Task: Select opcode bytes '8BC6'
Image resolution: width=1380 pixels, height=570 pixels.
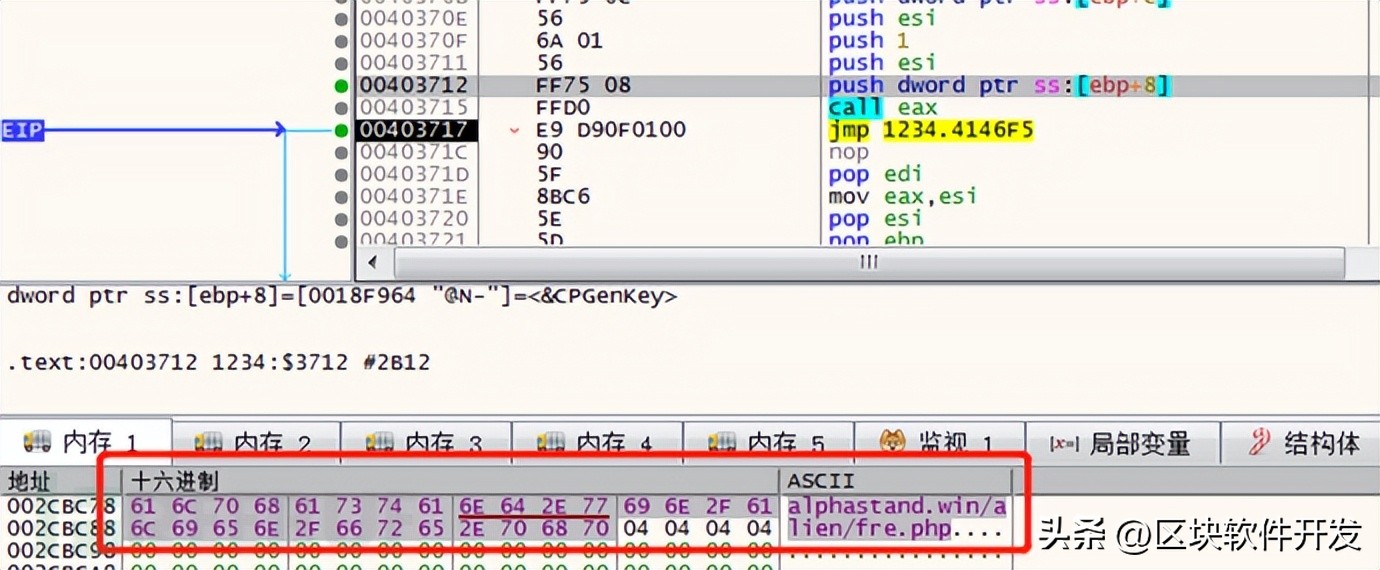Action: click(563, 197)
